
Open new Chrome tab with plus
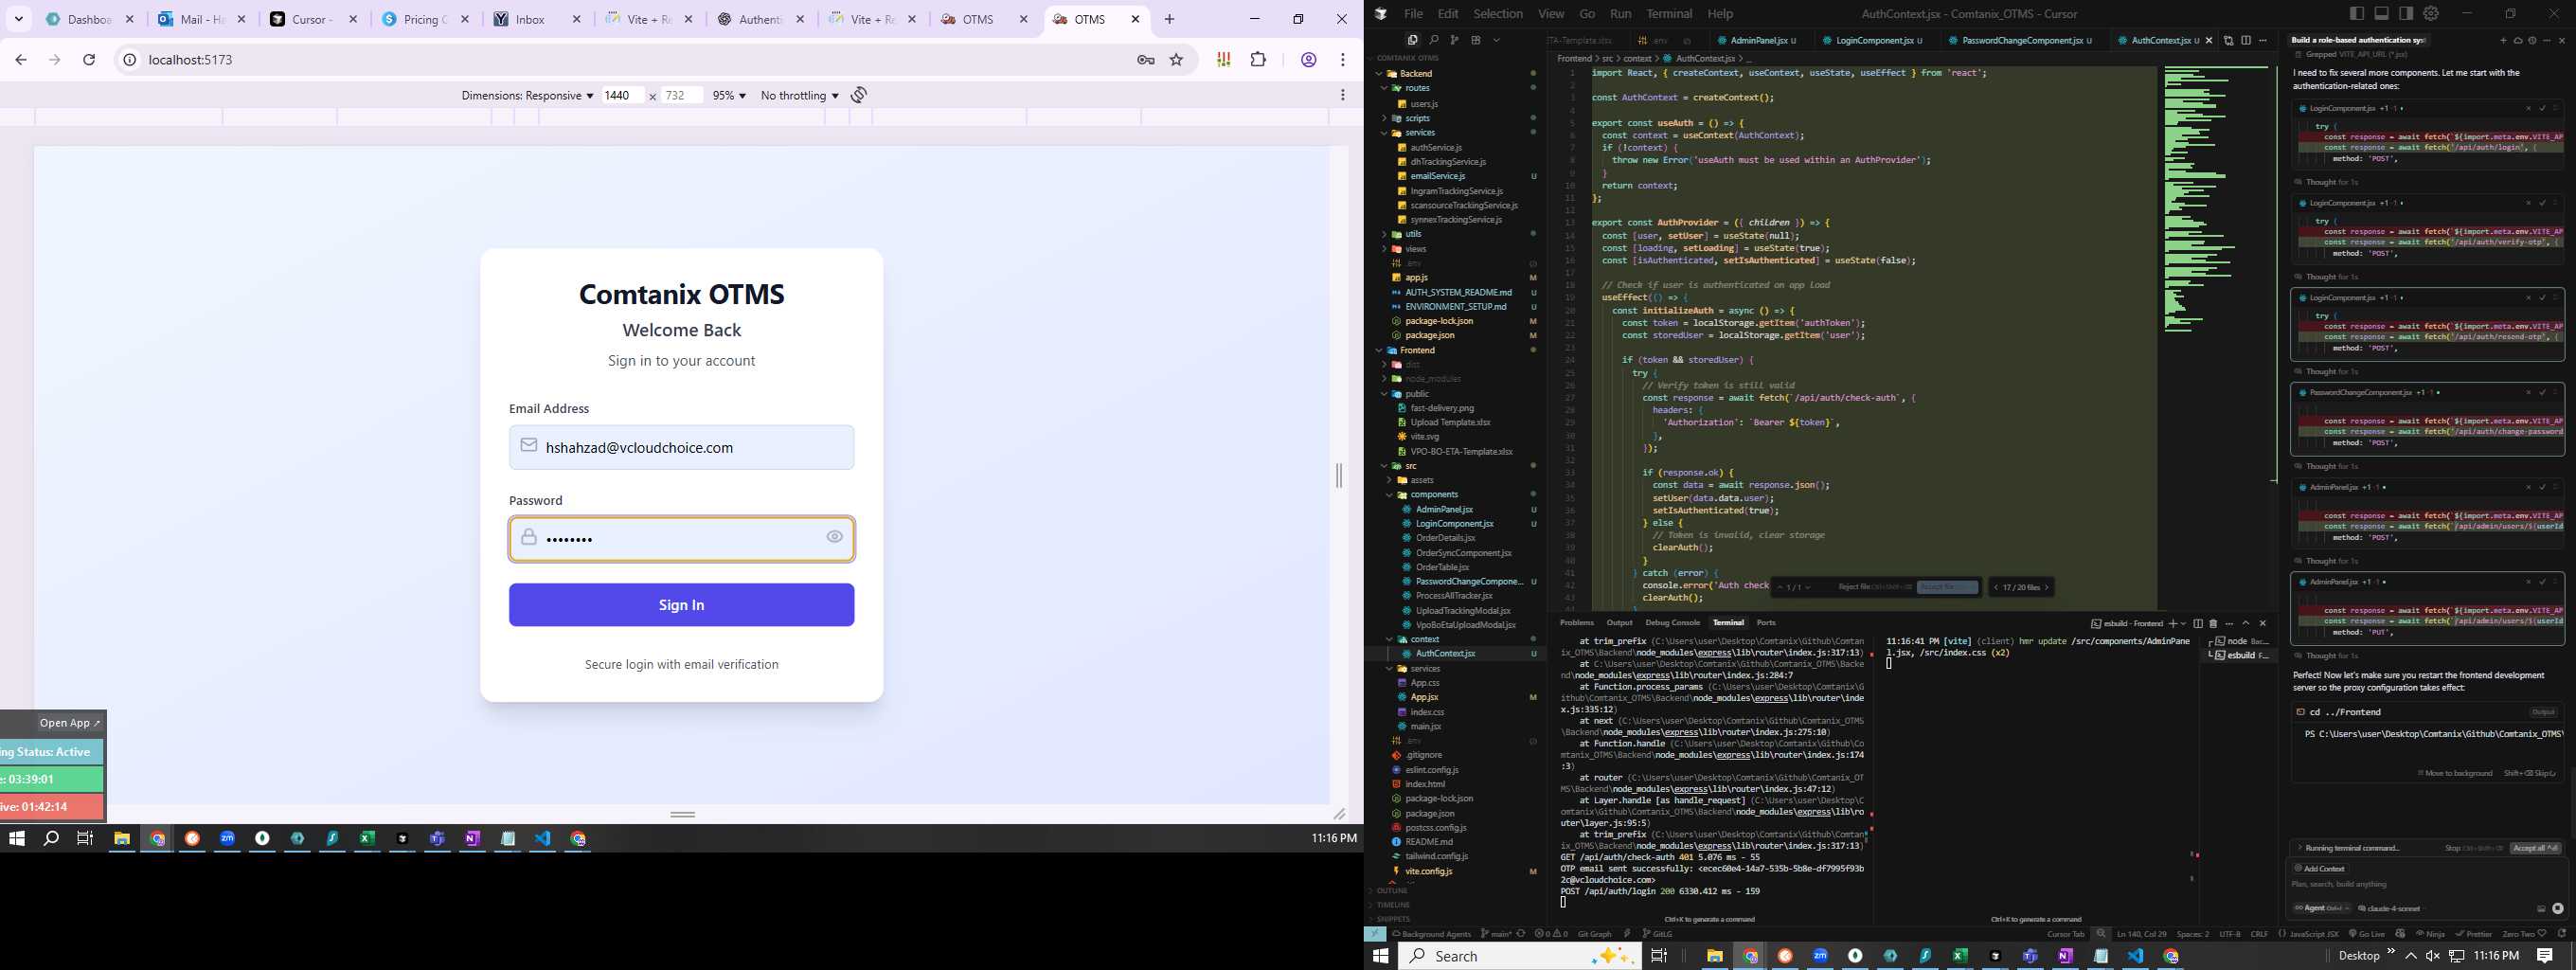1169,19
